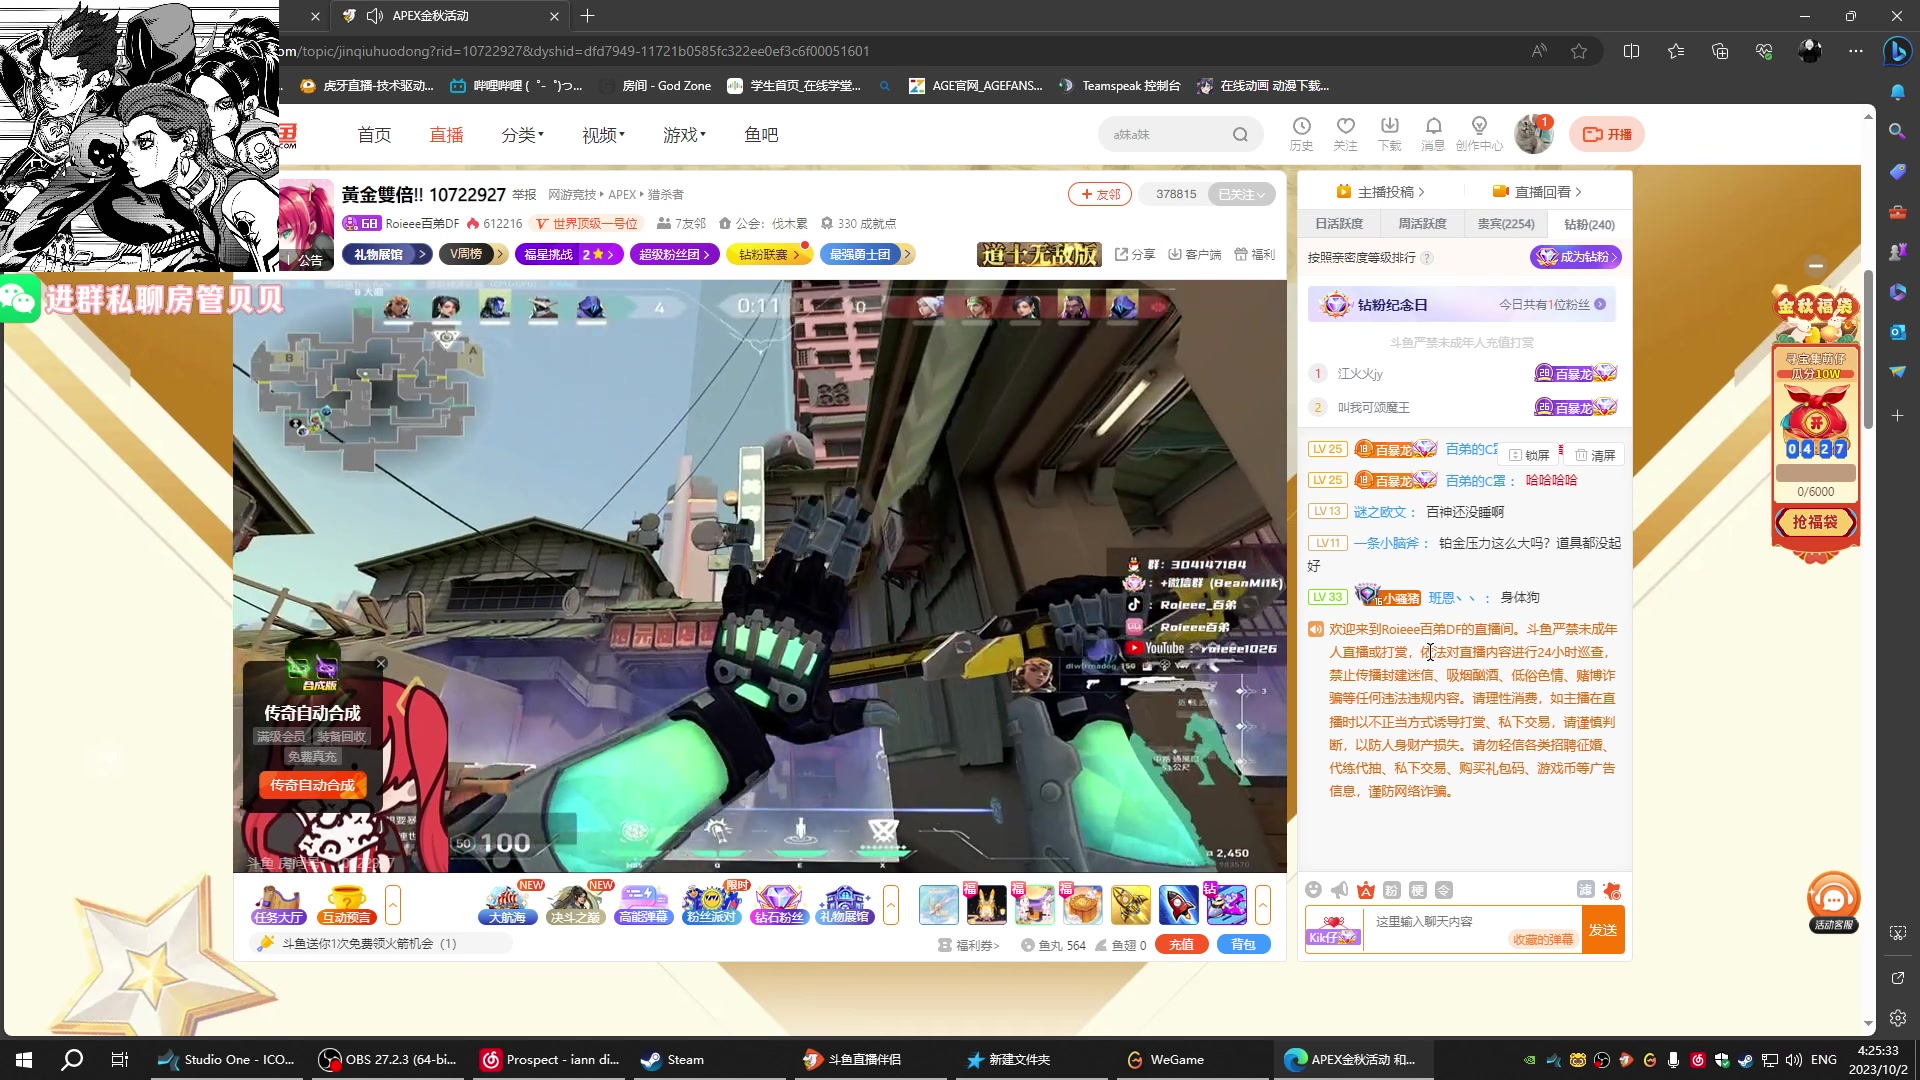This screenshot has height=1080, width=1920.
Task: Open 决斗之巅 activity icon
Action: [x=576, y=905]
